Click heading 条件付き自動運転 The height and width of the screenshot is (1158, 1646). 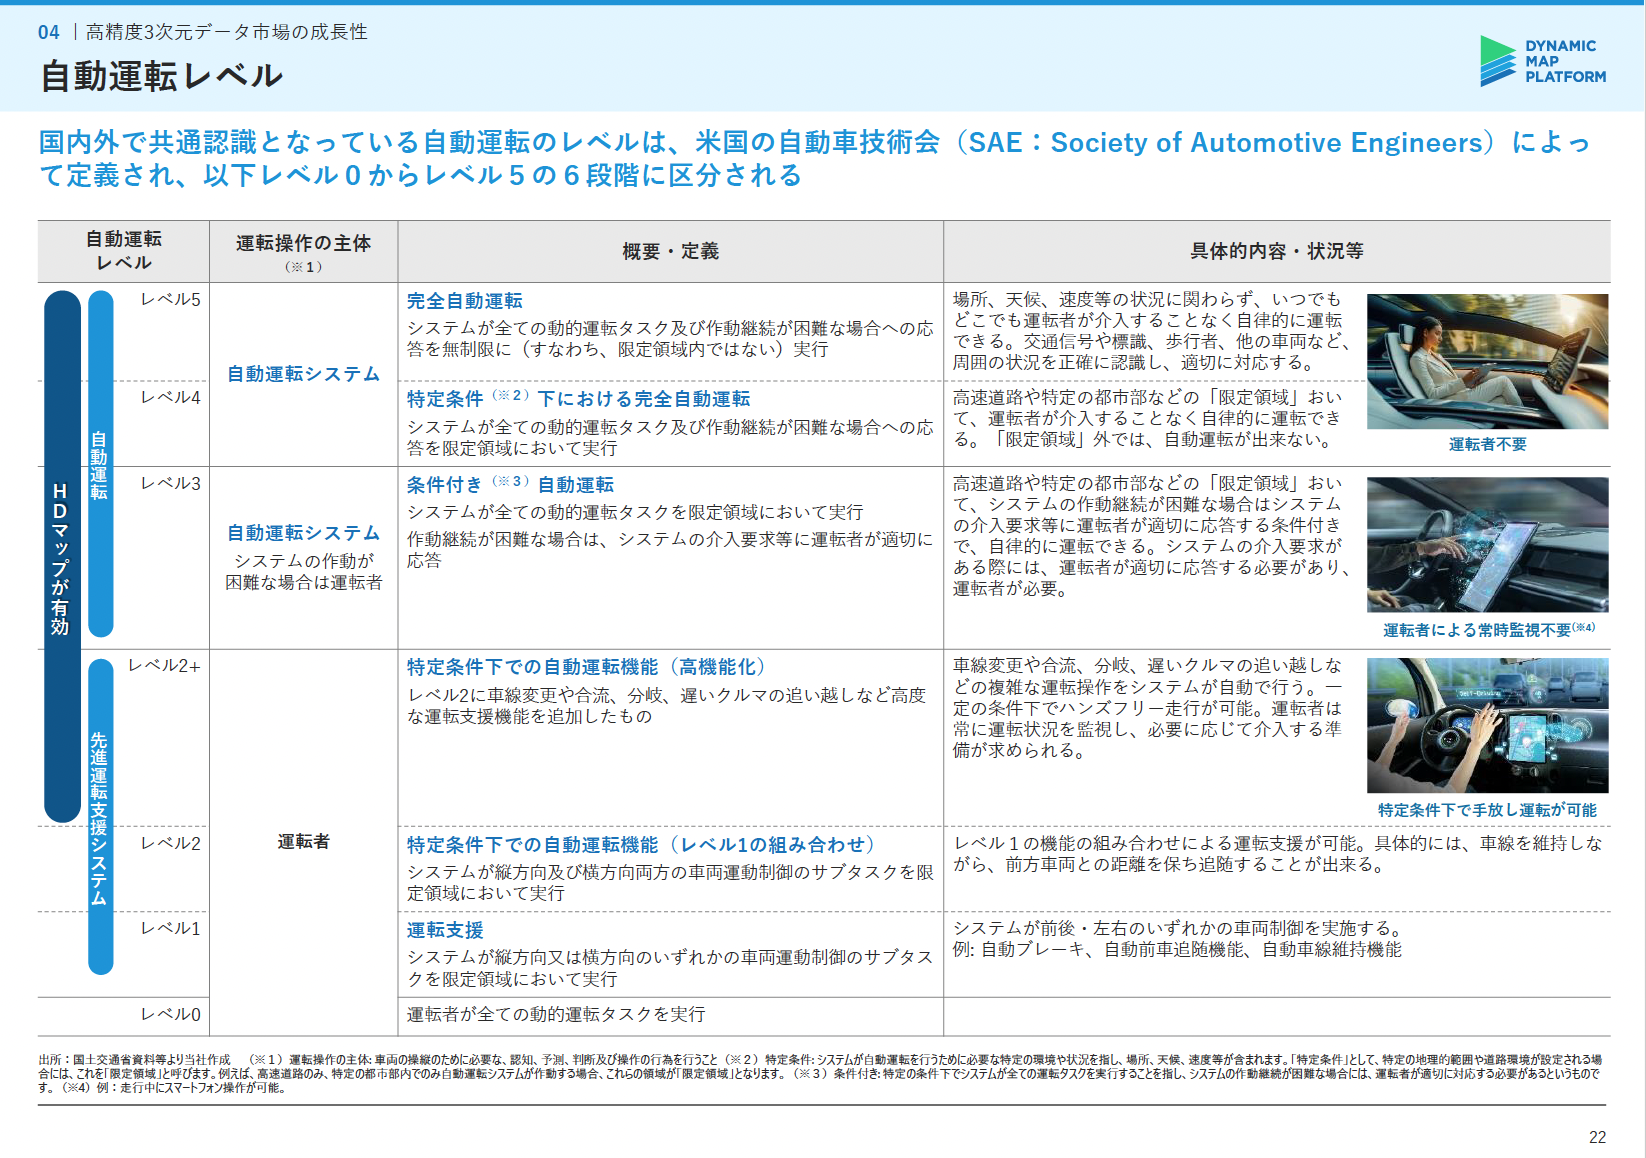coord(510,484)
